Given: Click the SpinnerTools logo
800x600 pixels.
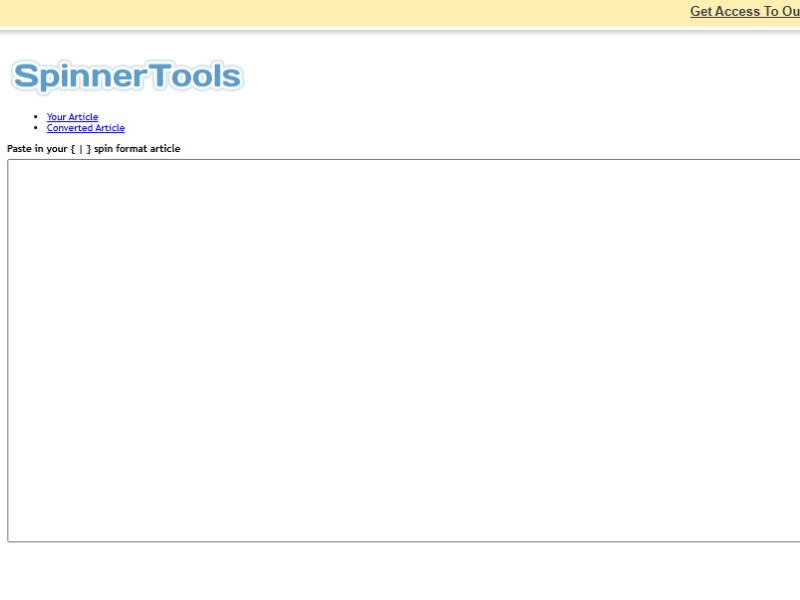Looking at the screenshot, I should pyautogui.click(x=126, y=77).
